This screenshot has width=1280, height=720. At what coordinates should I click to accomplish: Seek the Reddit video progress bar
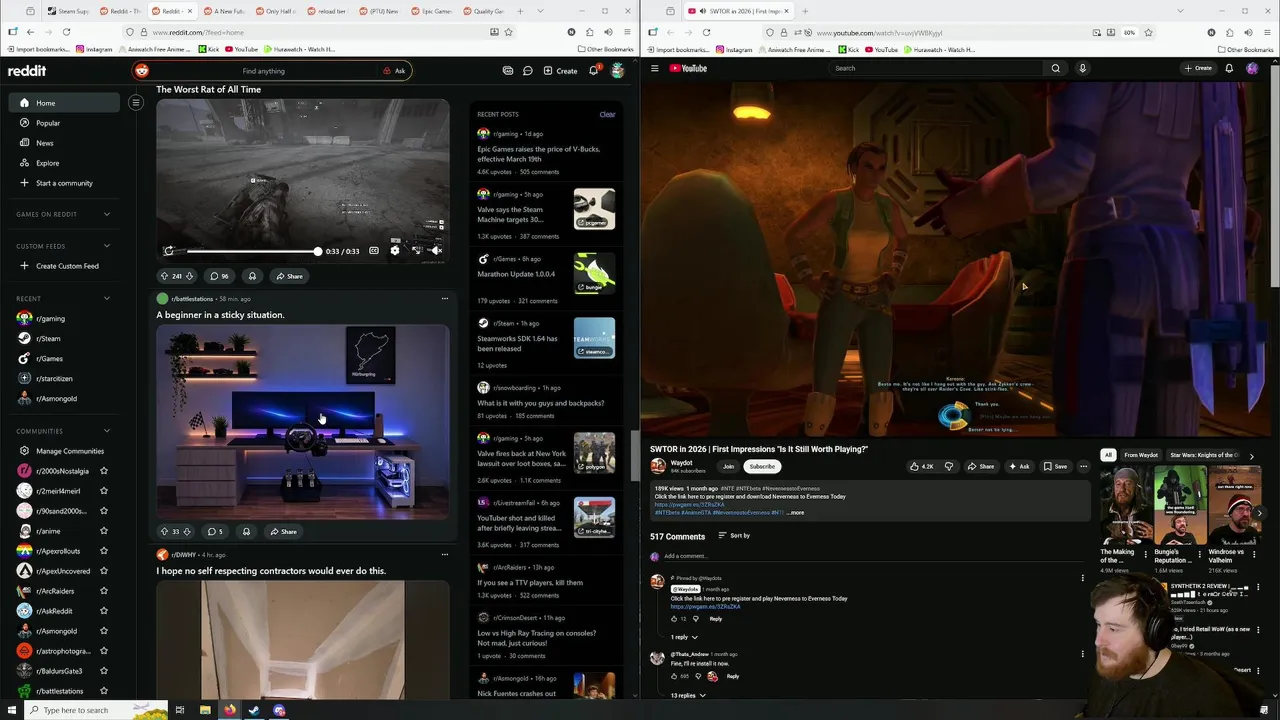(252, 251)
